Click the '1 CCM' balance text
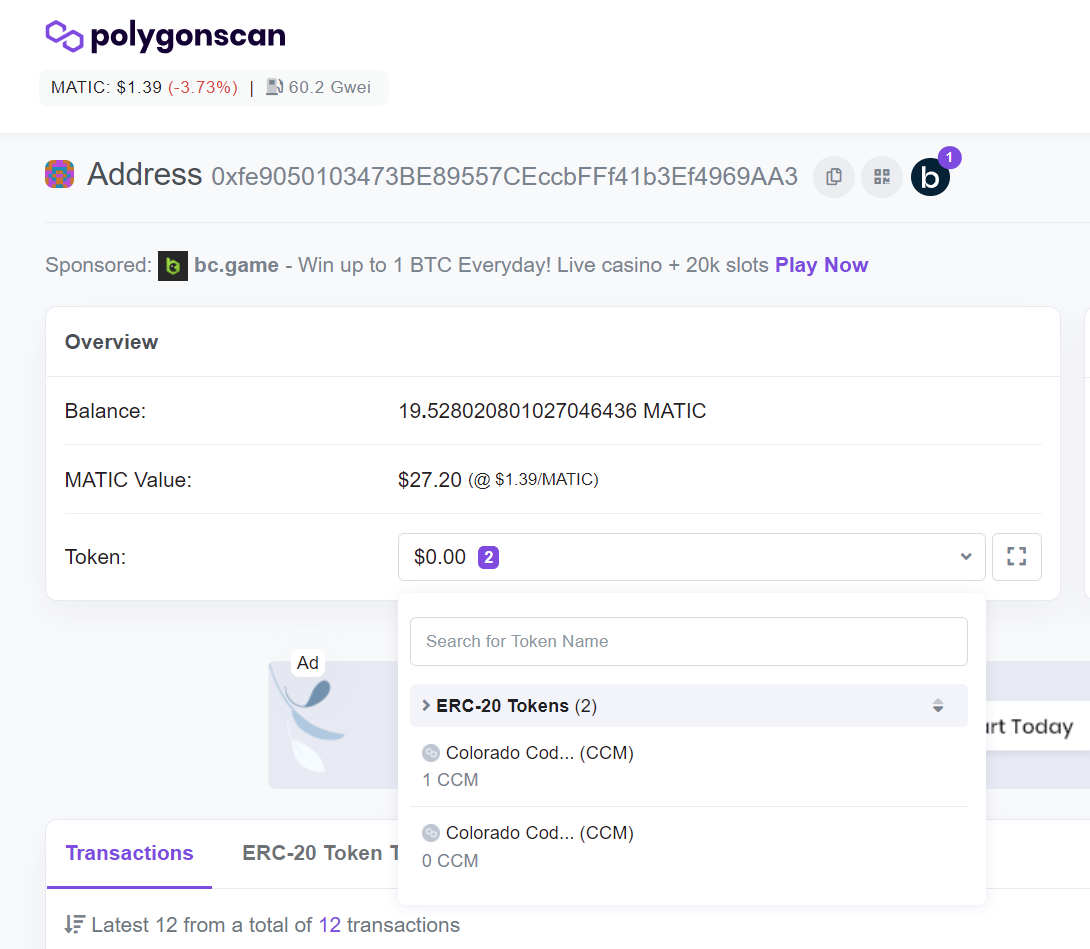 (450, 780)
